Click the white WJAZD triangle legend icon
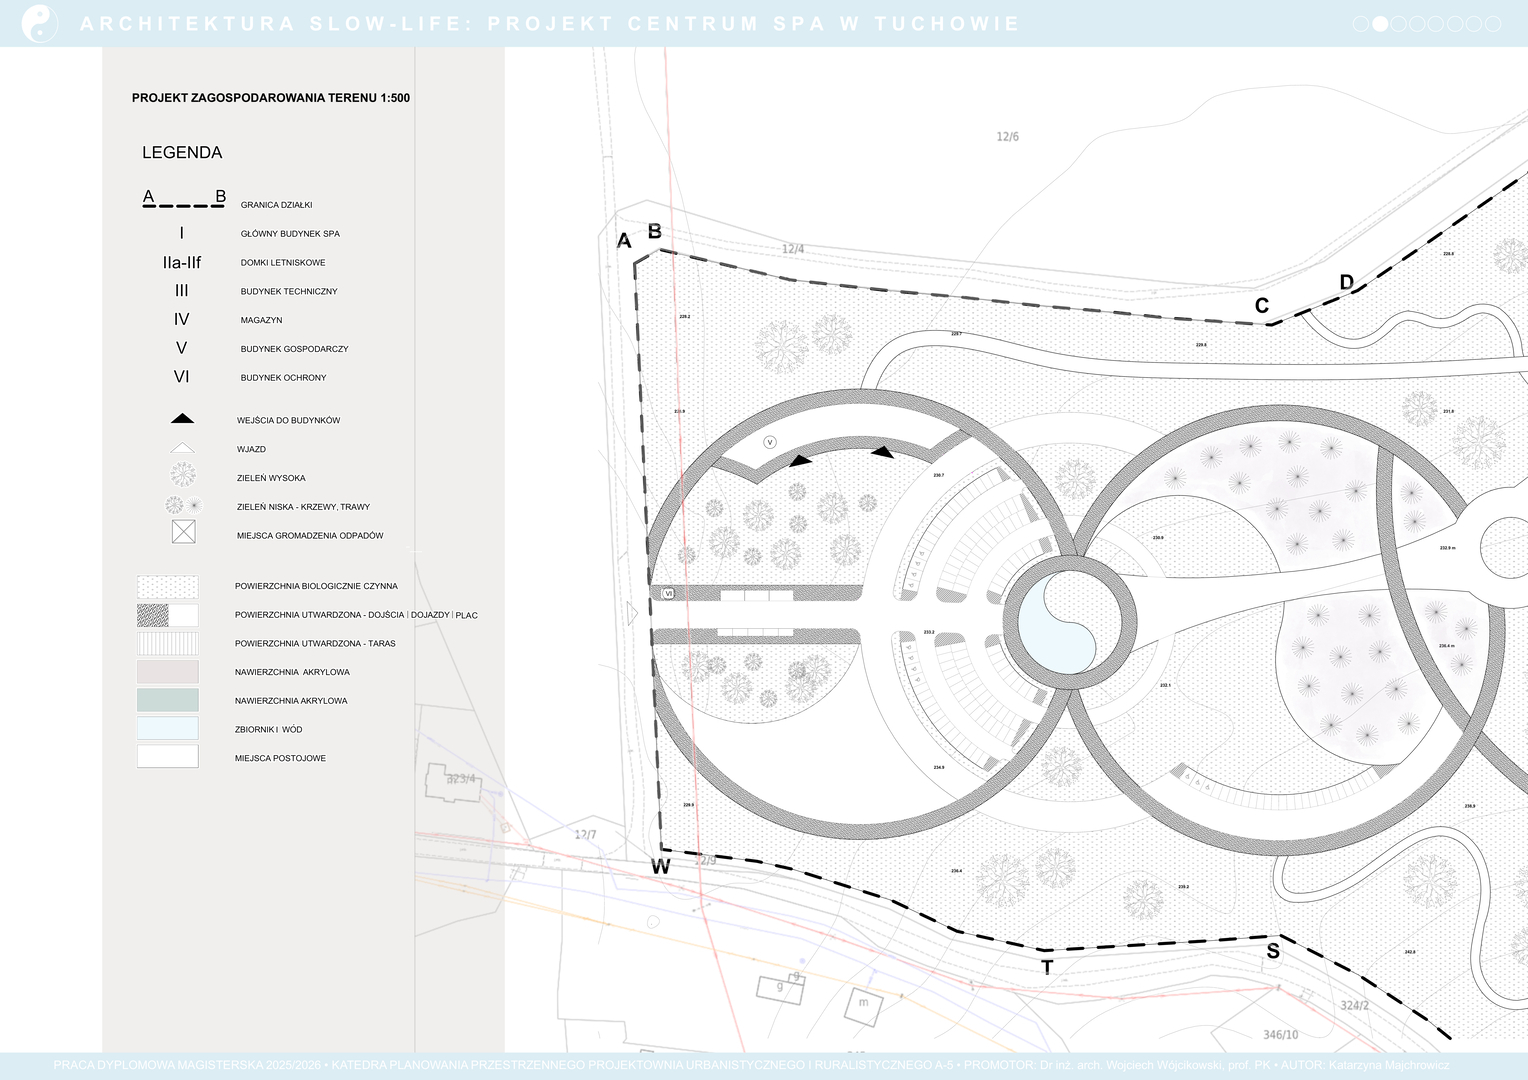This screenshot has height=1080, width=1528. click(182, 448)
